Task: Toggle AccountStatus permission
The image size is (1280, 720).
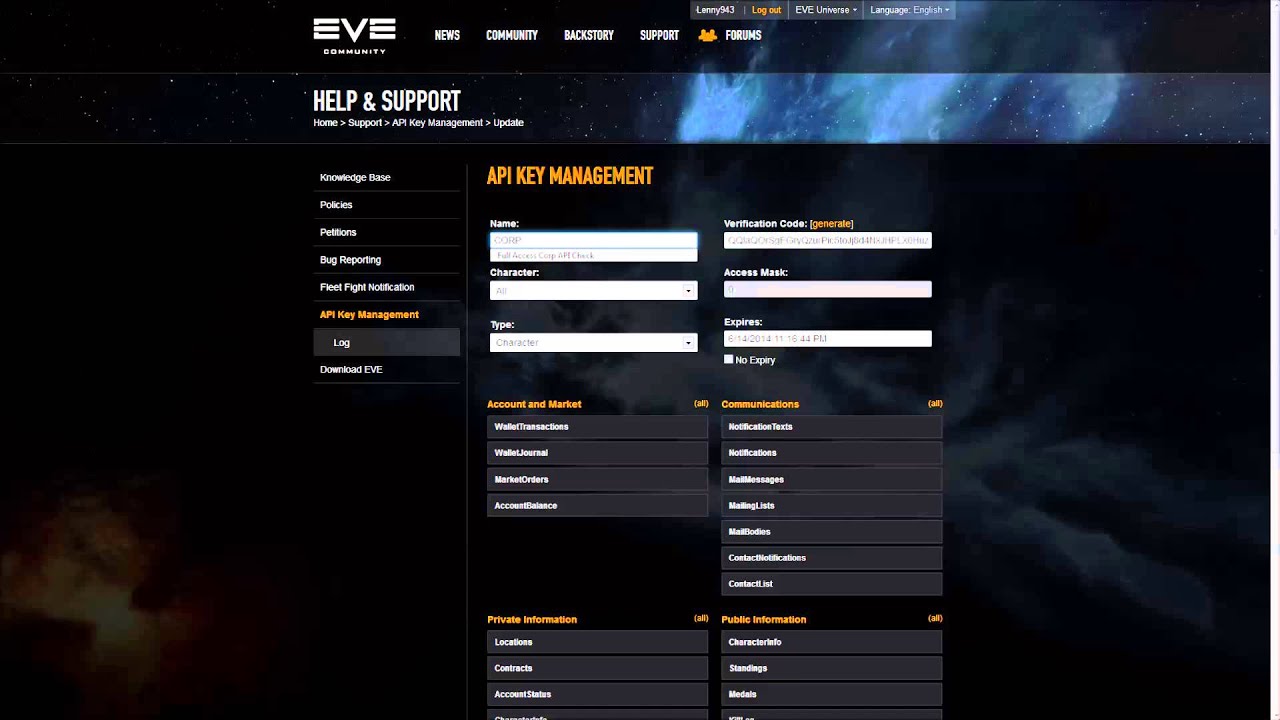Action: [597, 694]
